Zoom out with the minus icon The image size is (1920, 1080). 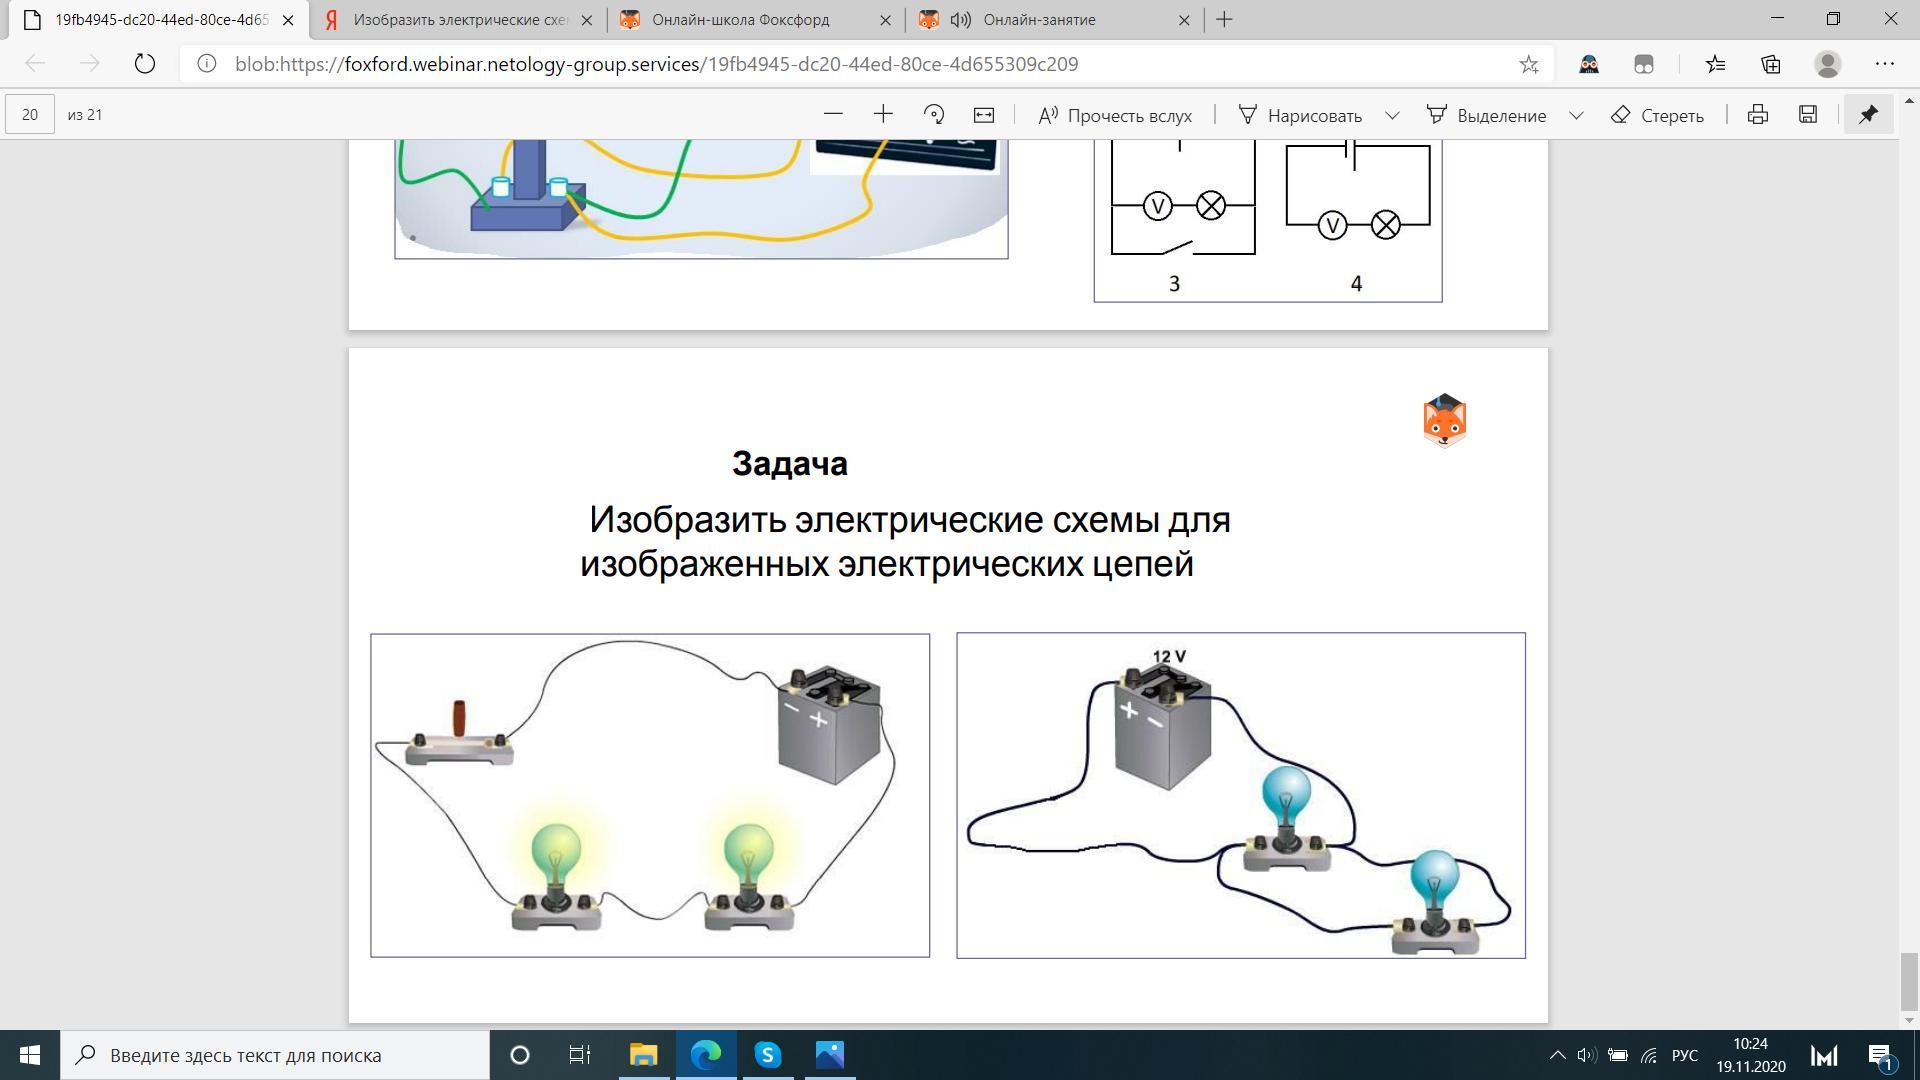833,115
